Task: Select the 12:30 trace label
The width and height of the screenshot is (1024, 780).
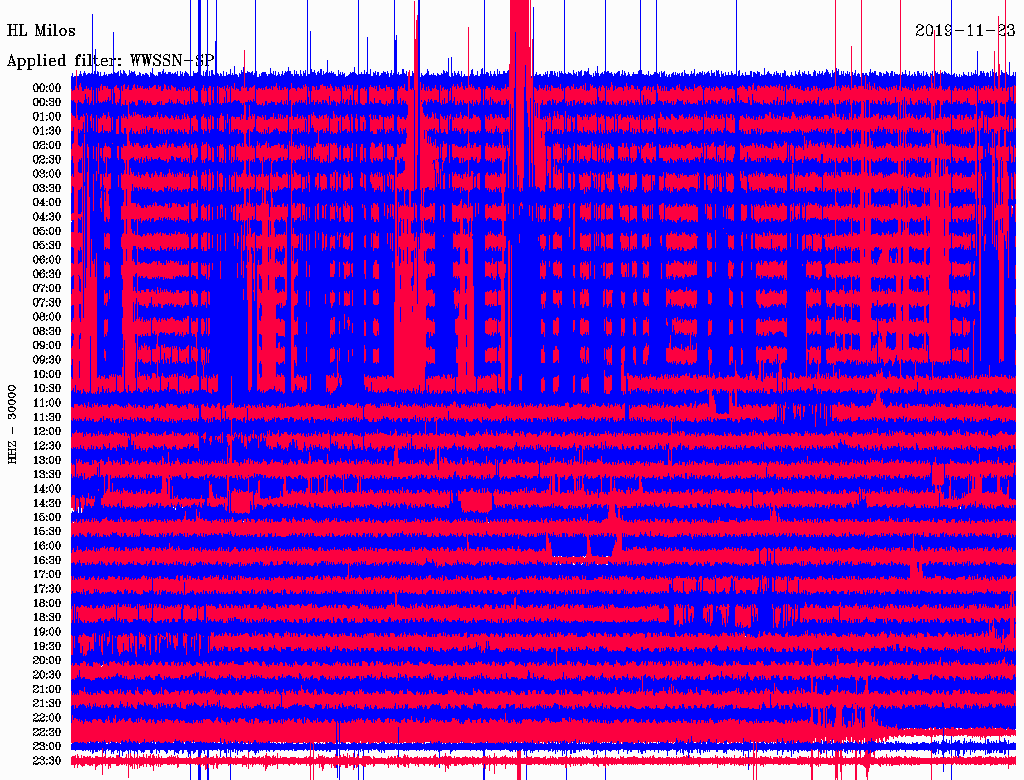Action: click(47, 446)
